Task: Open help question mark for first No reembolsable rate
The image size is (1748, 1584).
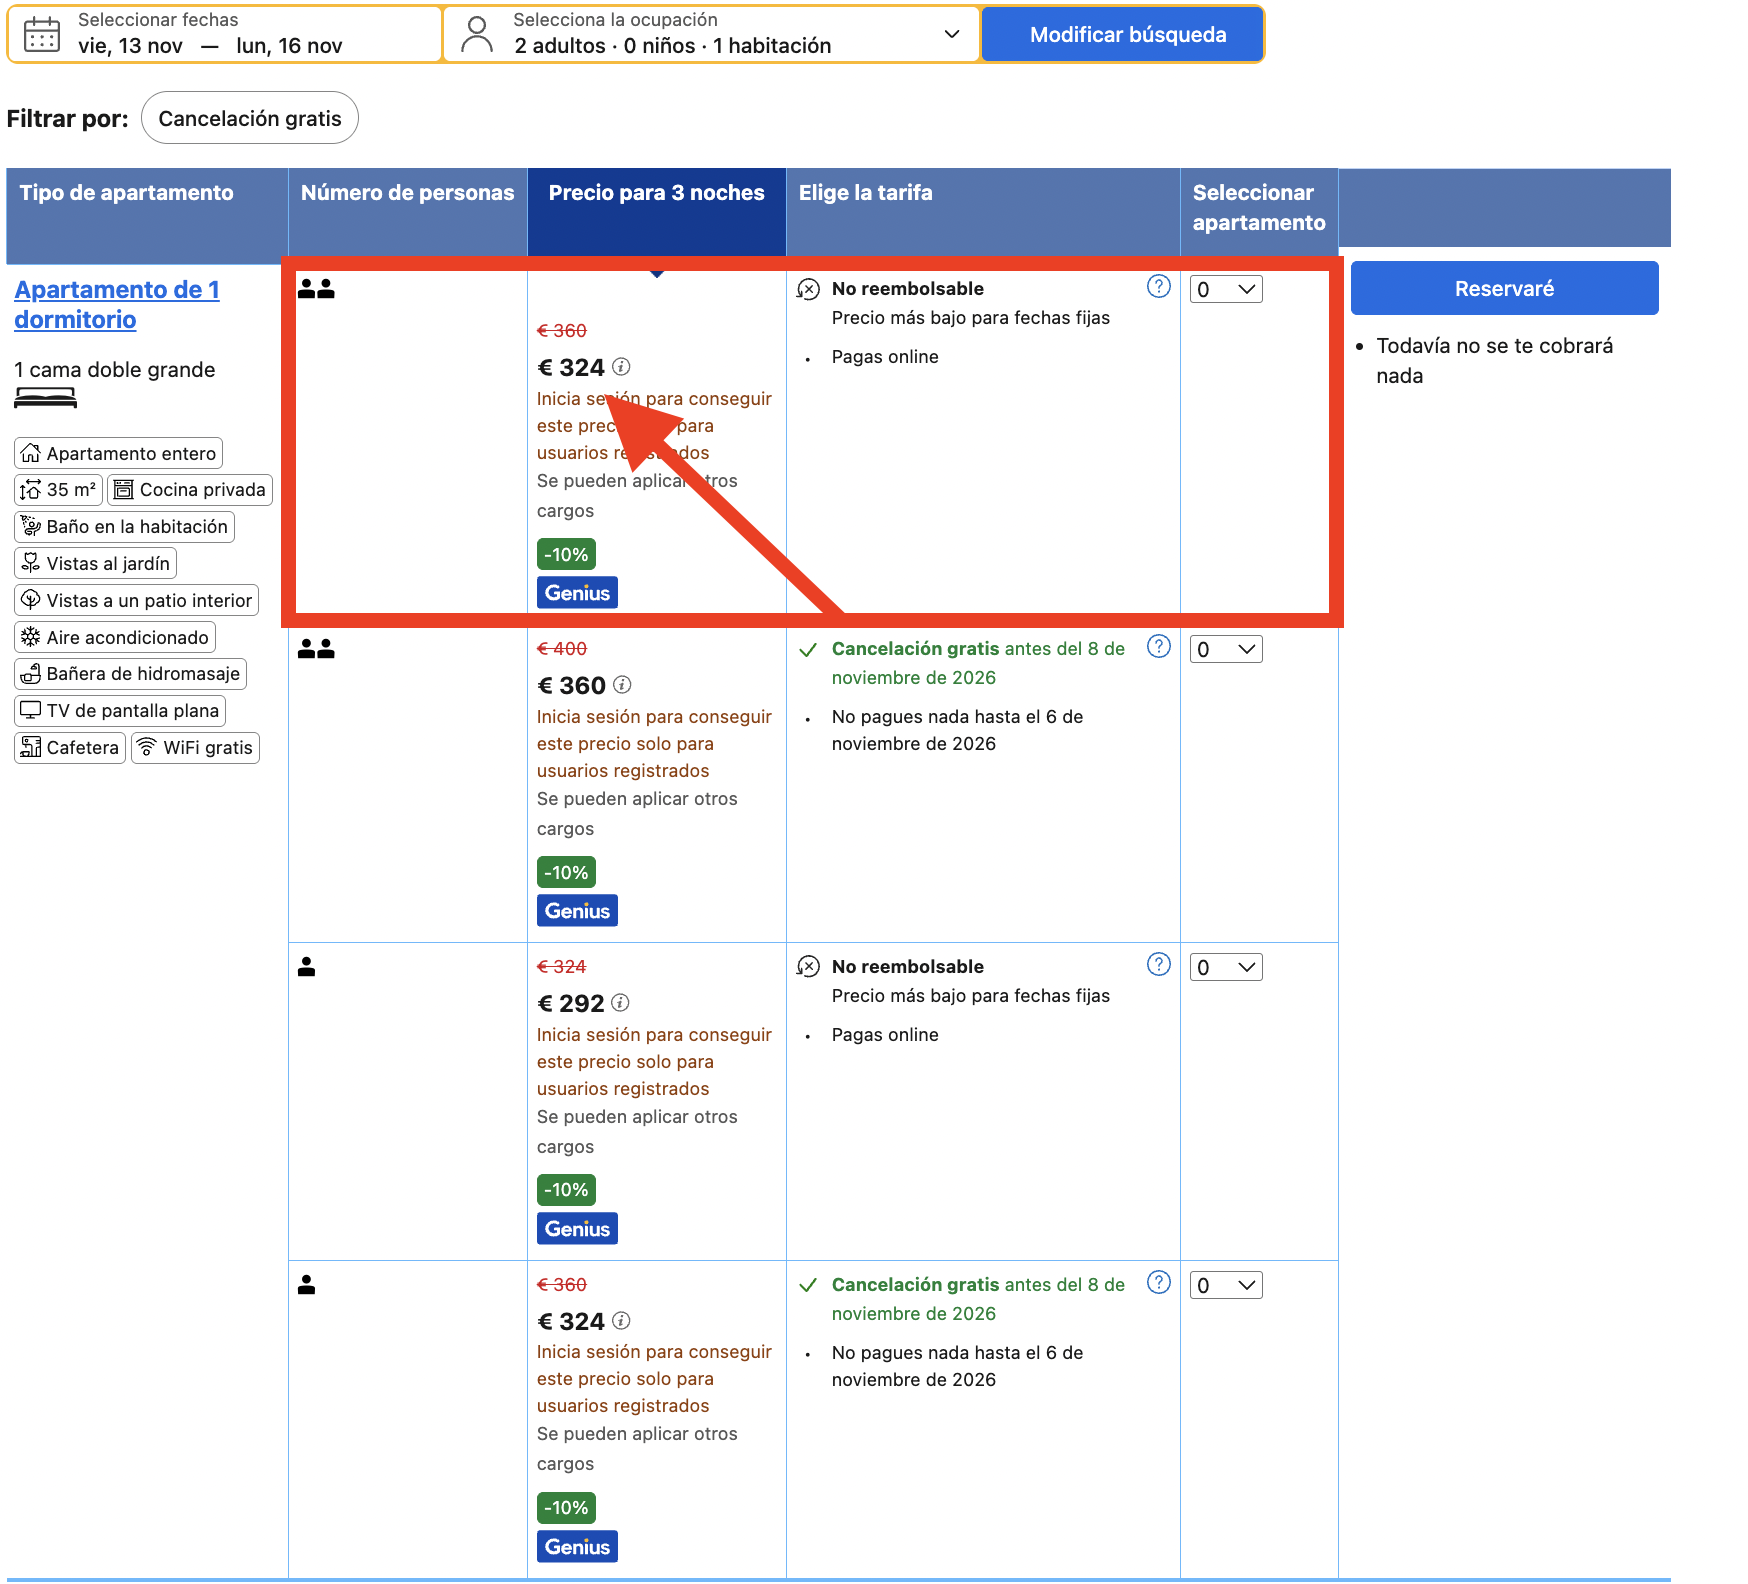Action: [x=1158, y=287]
